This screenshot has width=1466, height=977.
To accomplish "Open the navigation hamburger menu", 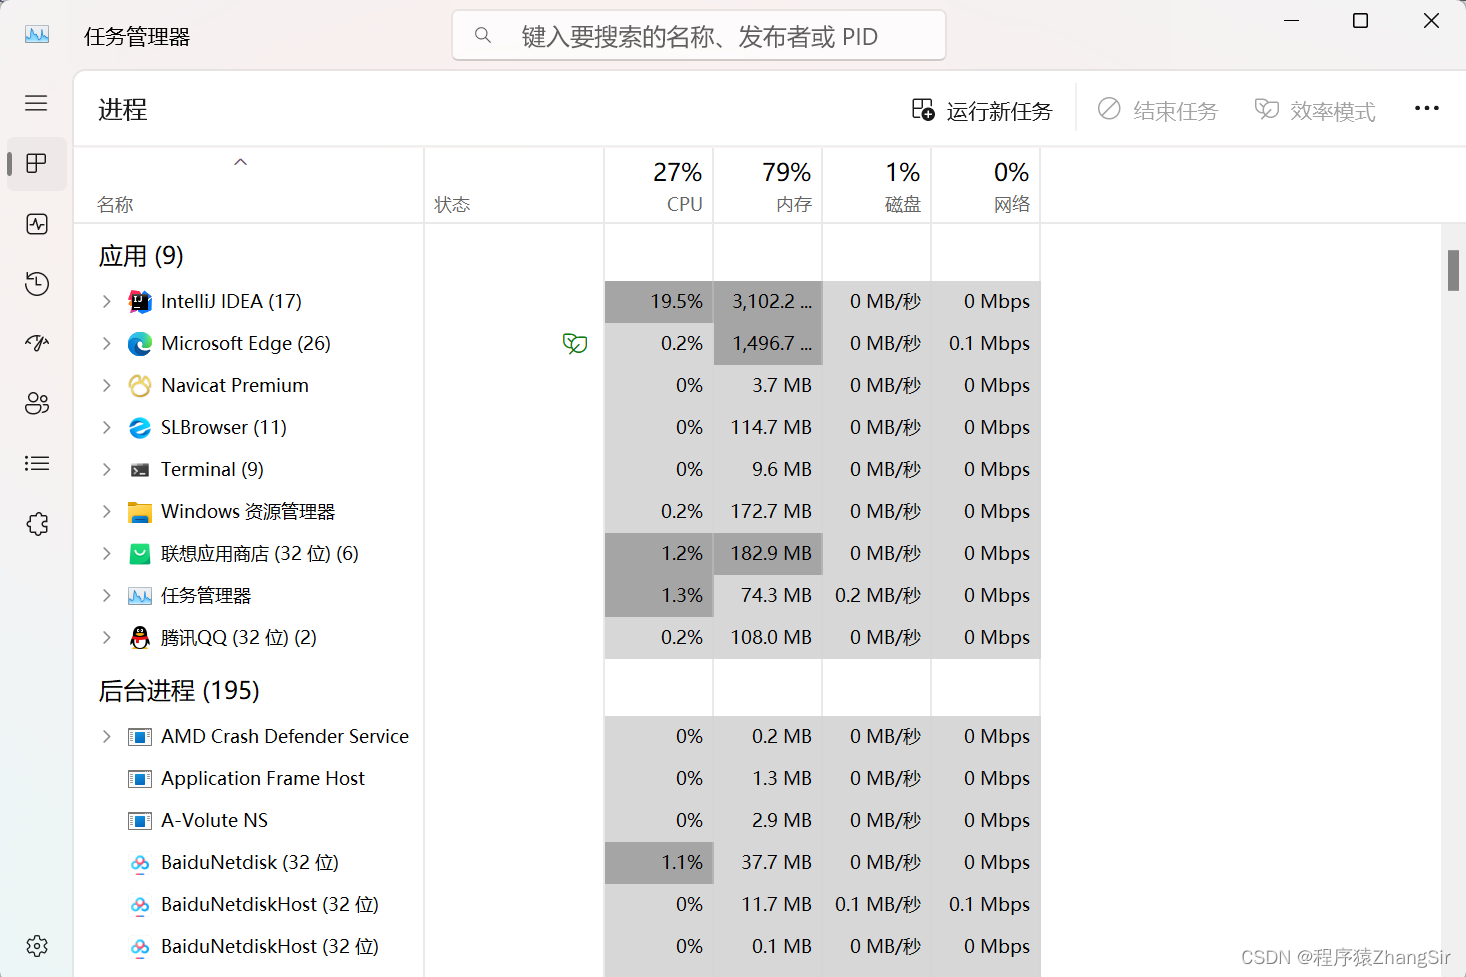I will [x=37, y=103].
